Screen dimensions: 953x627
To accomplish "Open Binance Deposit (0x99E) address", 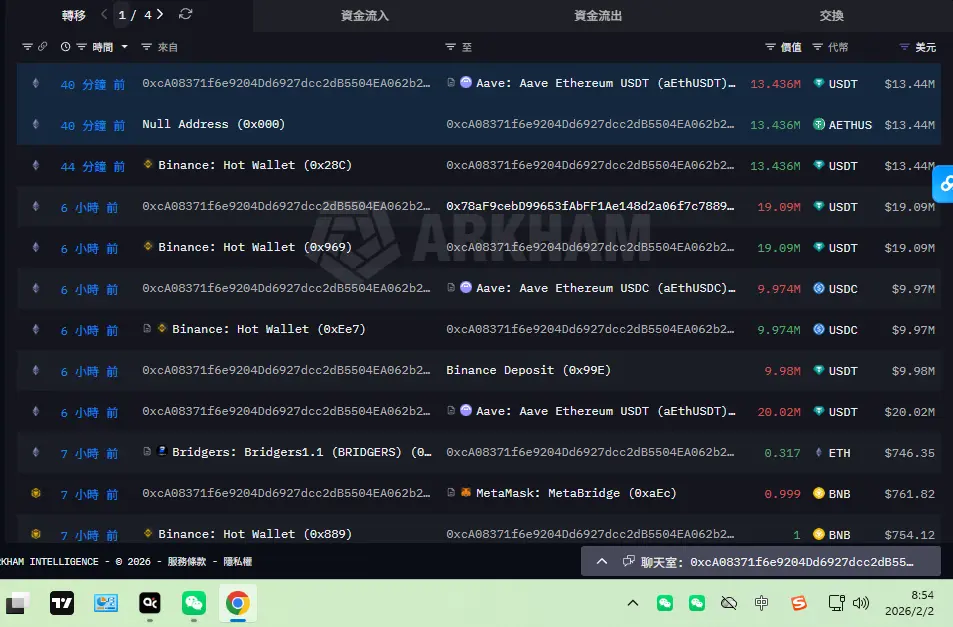I will pyautogui.click(x=528, y=370).
